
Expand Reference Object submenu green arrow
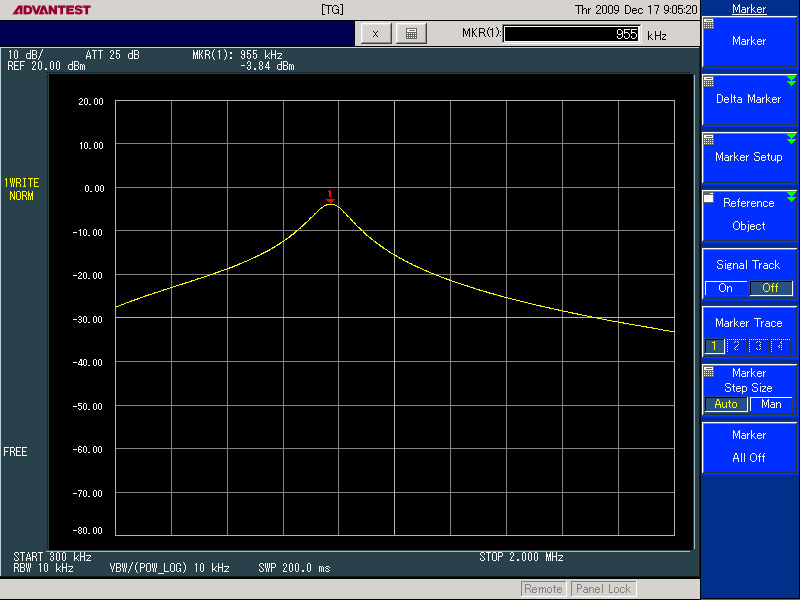791,197
